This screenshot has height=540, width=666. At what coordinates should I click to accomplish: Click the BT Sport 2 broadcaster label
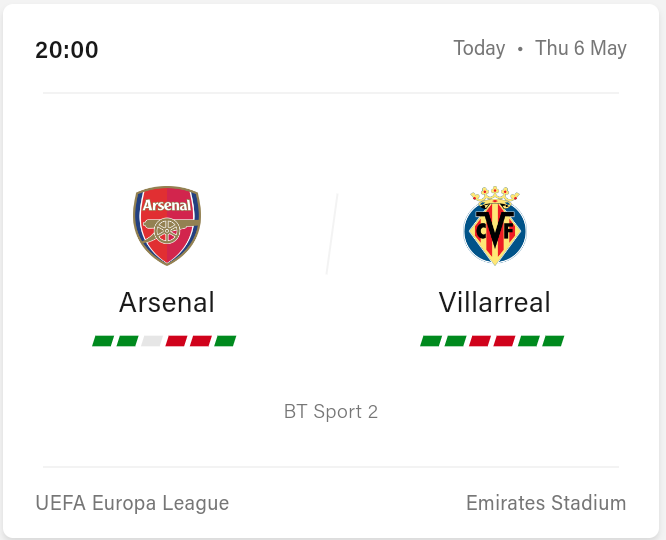point(331,411)
